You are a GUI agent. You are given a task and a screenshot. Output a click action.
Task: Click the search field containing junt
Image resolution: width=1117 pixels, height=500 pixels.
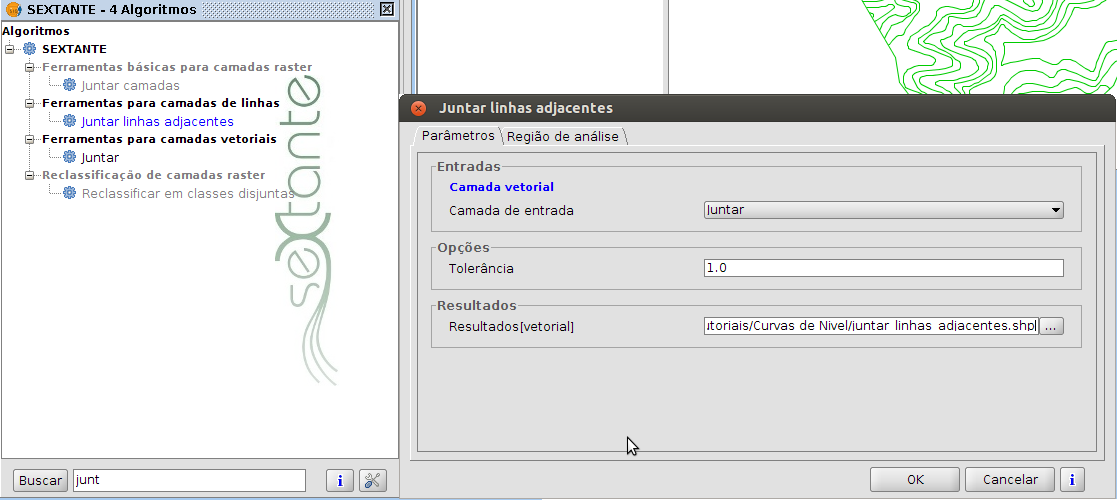[189, 481]
